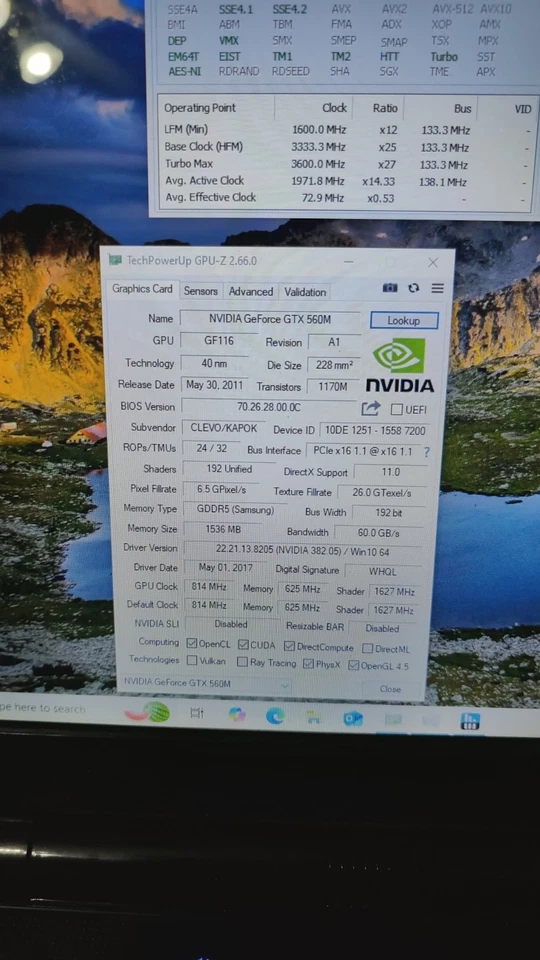Switch to the Sensors tab
540x960 pixels.
(201, 291)
